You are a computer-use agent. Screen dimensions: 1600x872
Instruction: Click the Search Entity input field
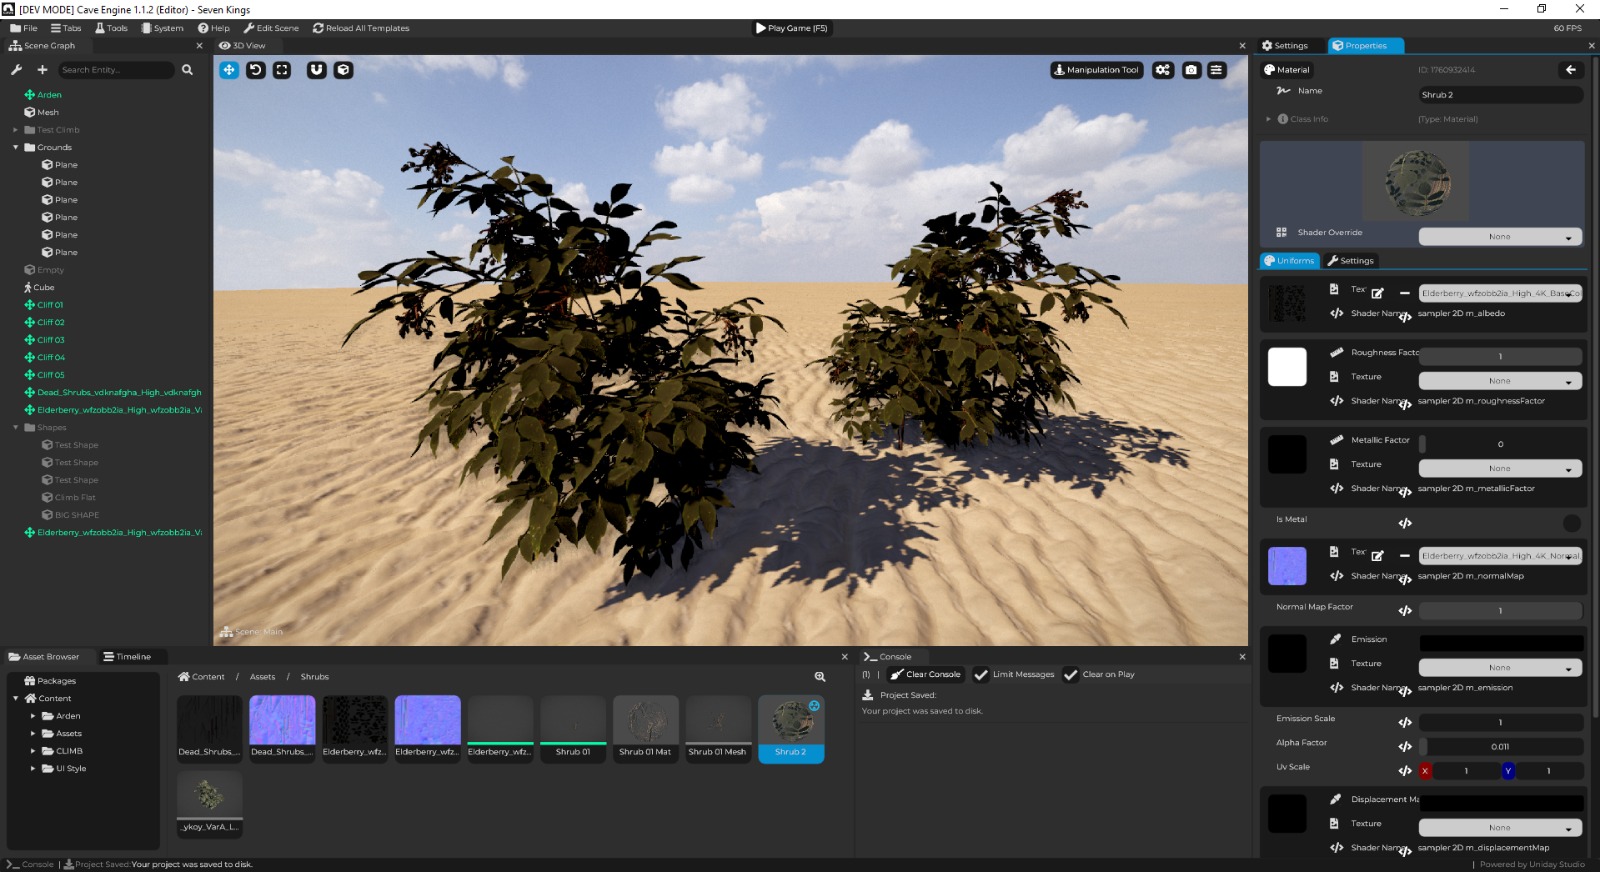point(115,70)
